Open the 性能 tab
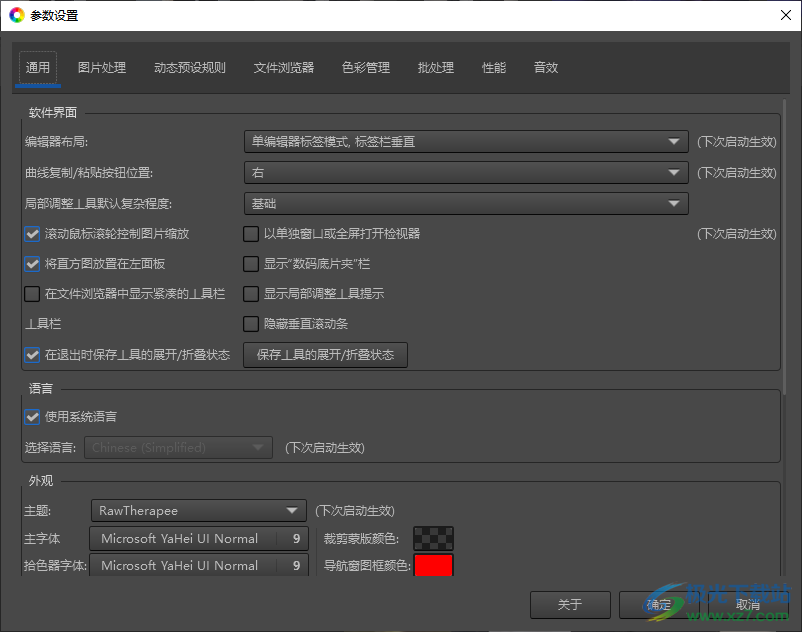 494,67
